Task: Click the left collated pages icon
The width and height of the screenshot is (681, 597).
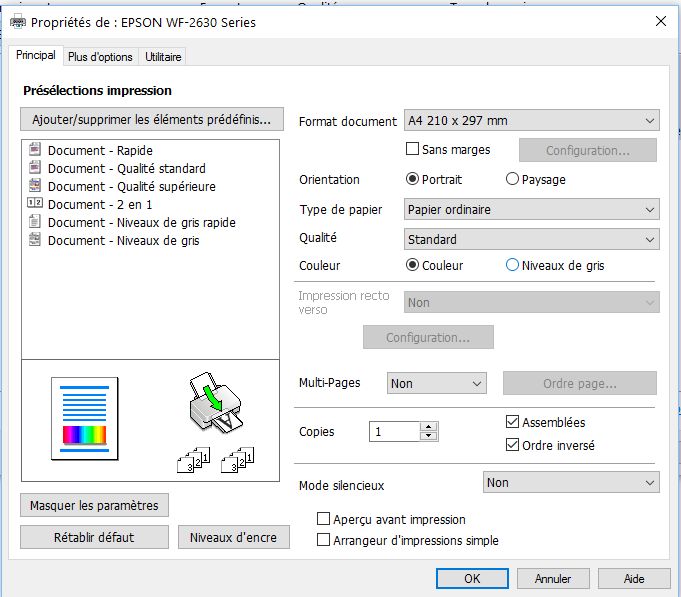Action: [x=194, y=460]
